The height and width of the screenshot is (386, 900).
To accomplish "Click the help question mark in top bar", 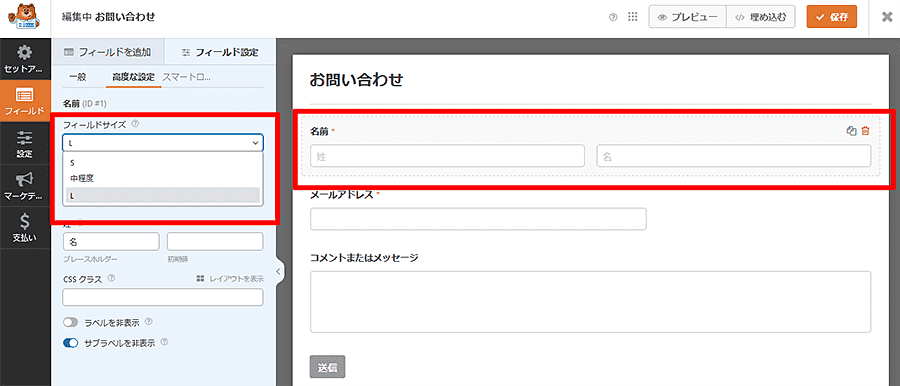I will tap(613, 17).
